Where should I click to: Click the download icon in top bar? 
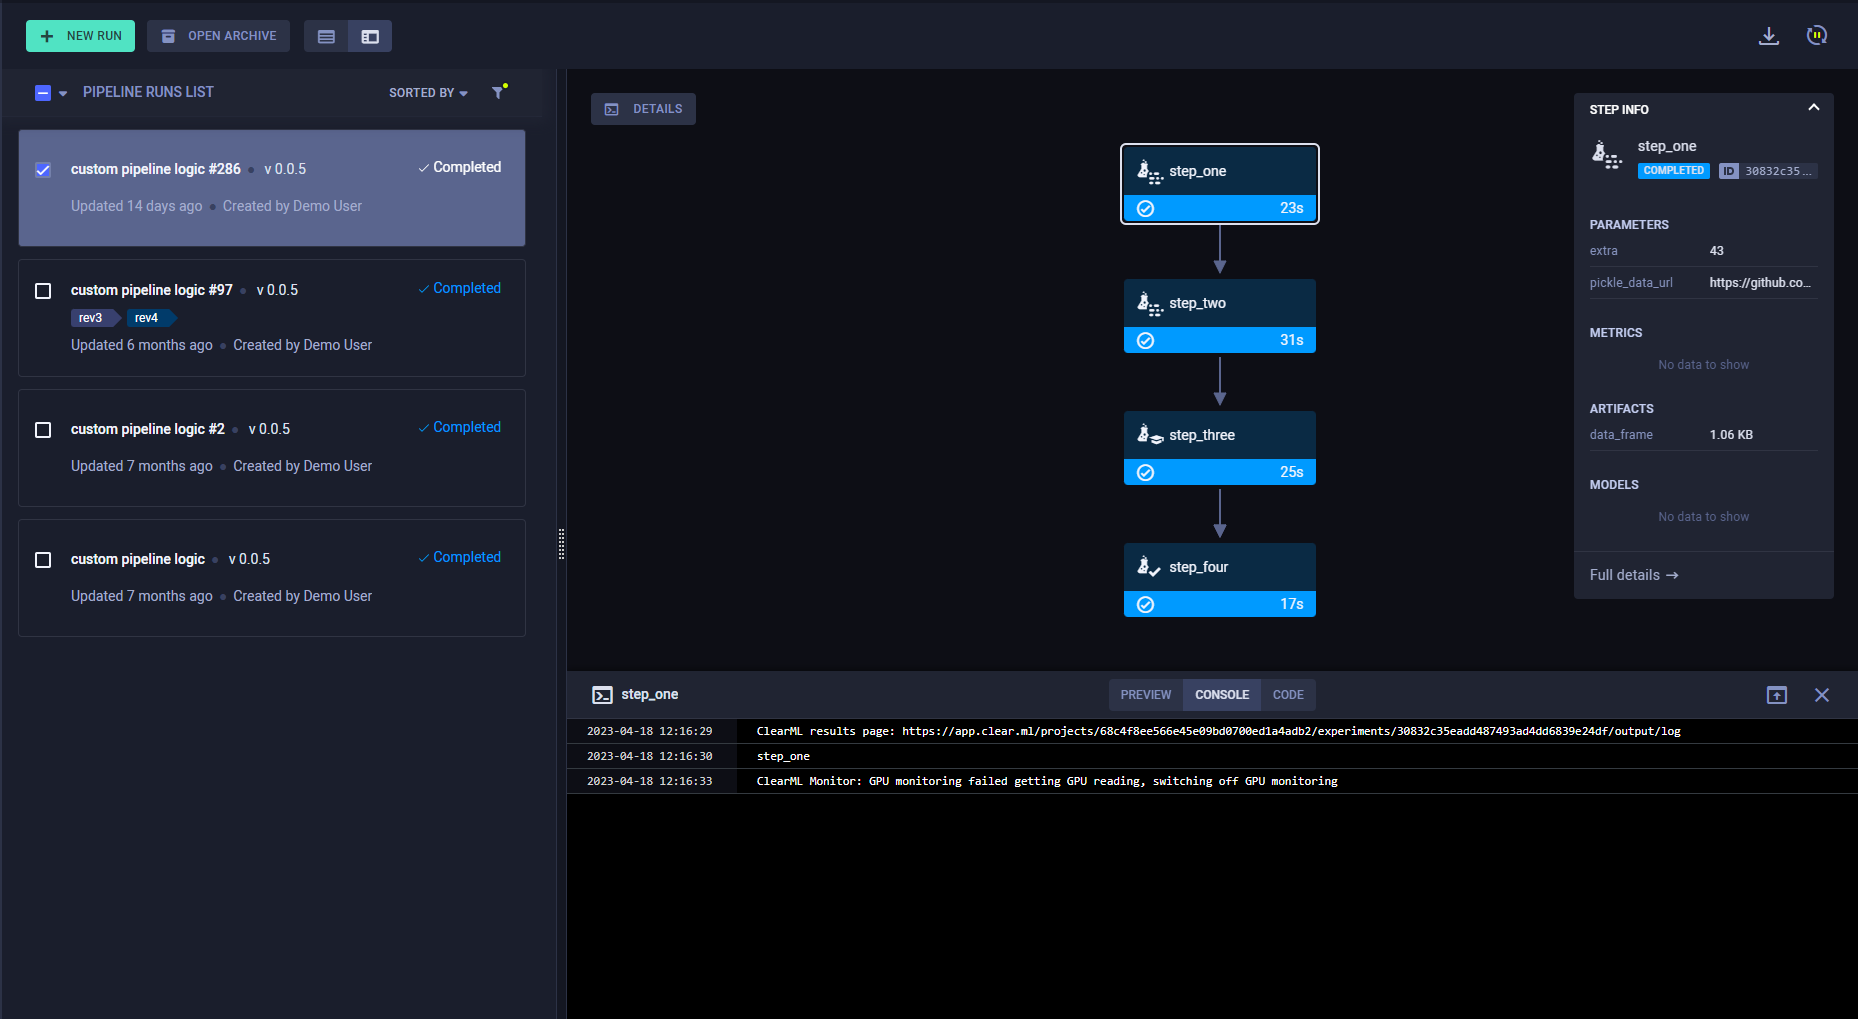click(1768, 36)
